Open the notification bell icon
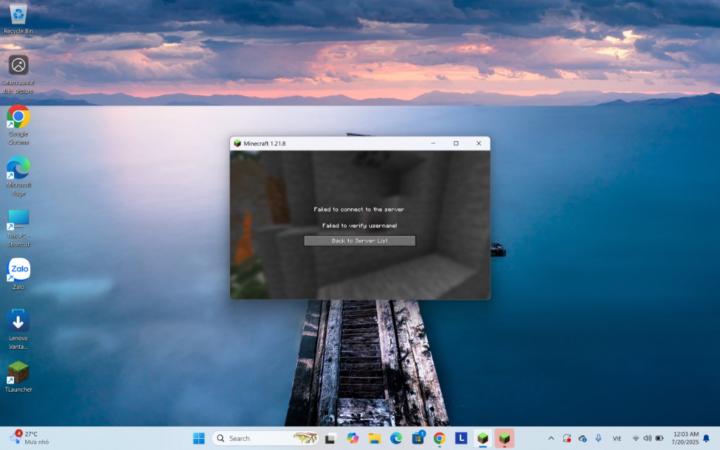The image size is (720, 450). point(707,439)
